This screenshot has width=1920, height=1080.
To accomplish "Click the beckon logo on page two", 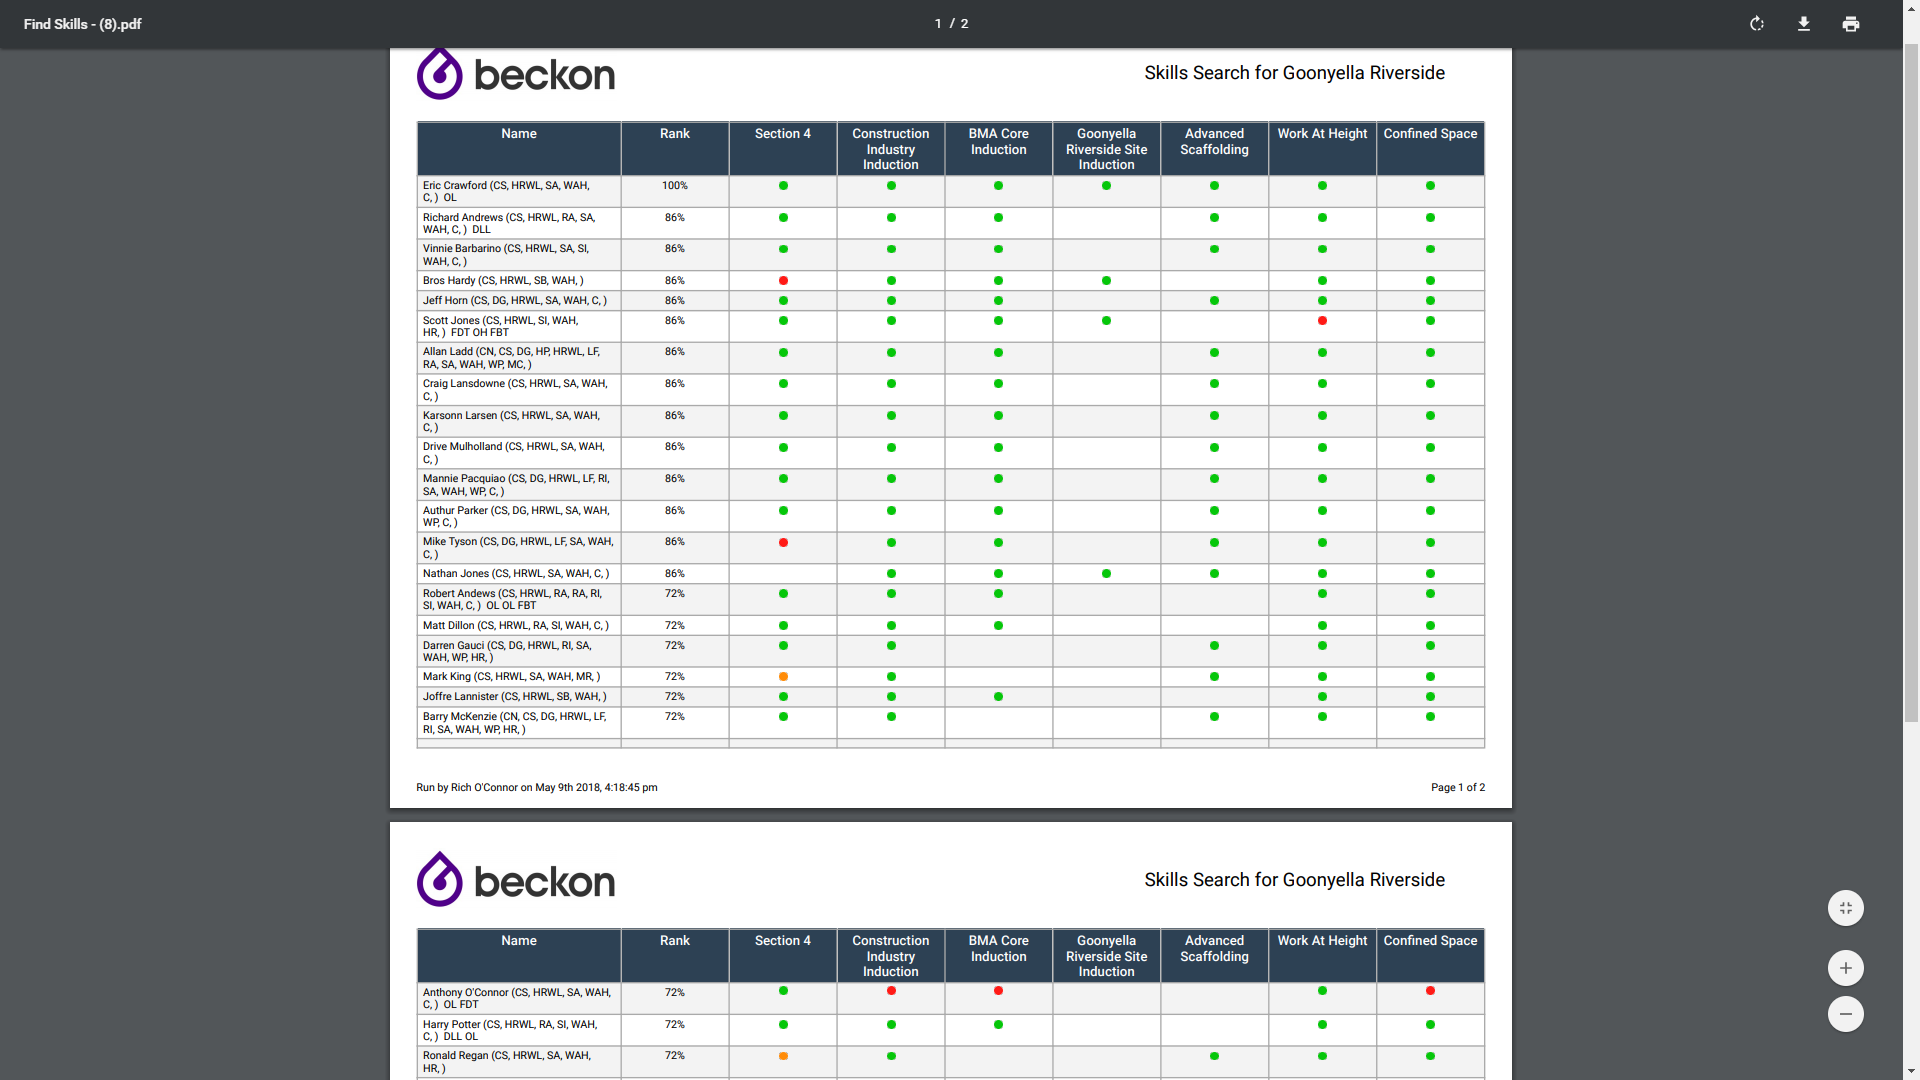I will [516, 880].
